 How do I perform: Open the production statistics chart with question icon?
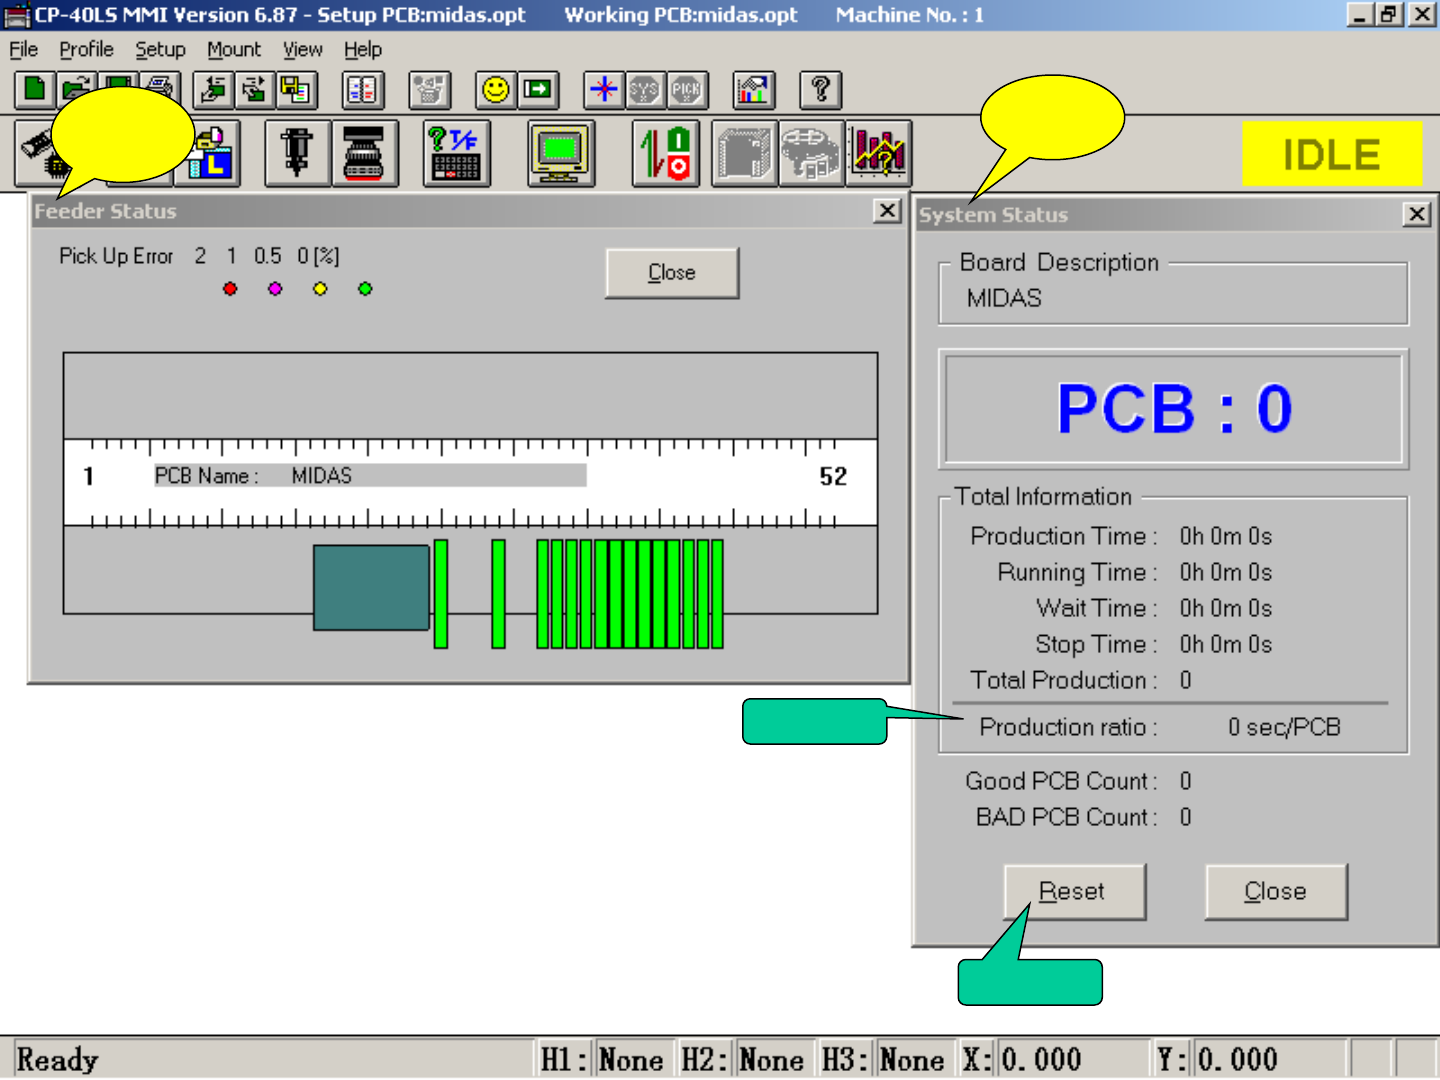click(x=878, y=153)
